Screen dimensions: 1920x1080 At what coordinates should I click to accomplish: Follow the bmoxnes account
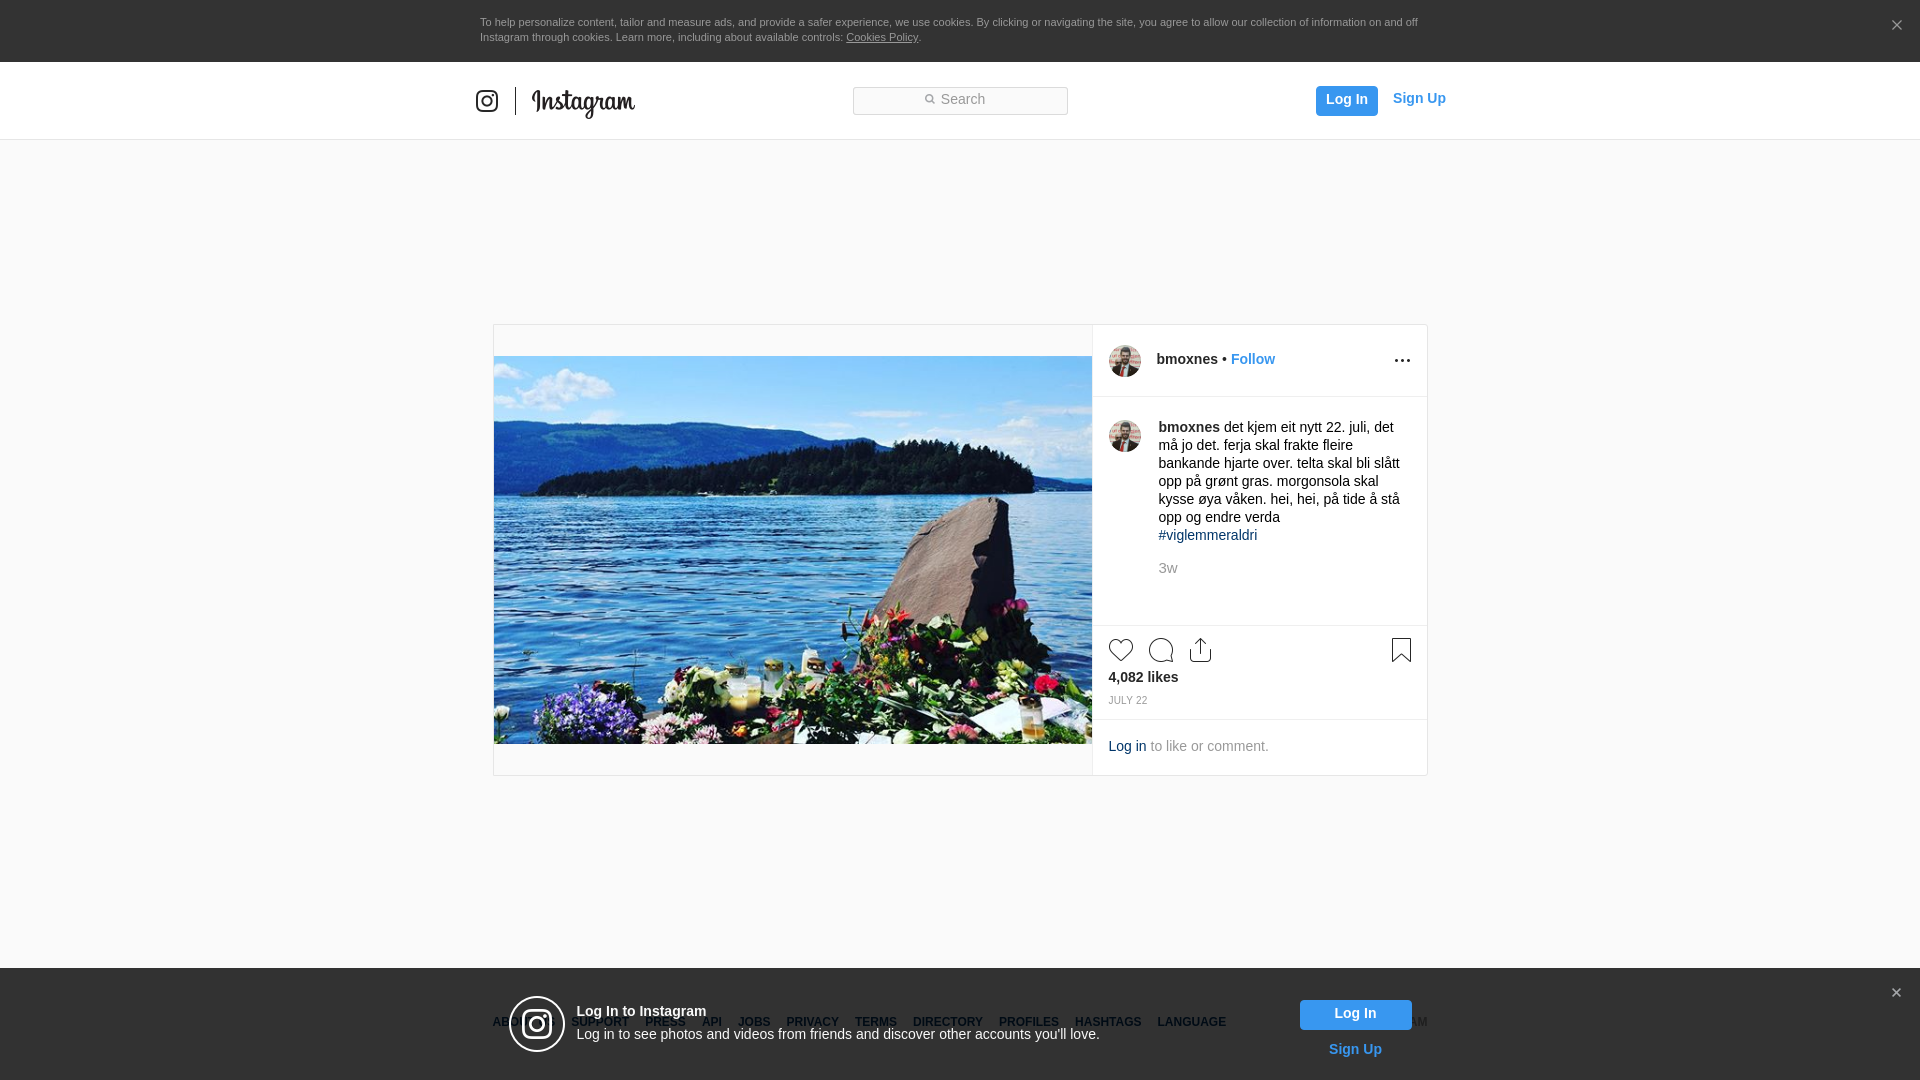(1252, 359)
